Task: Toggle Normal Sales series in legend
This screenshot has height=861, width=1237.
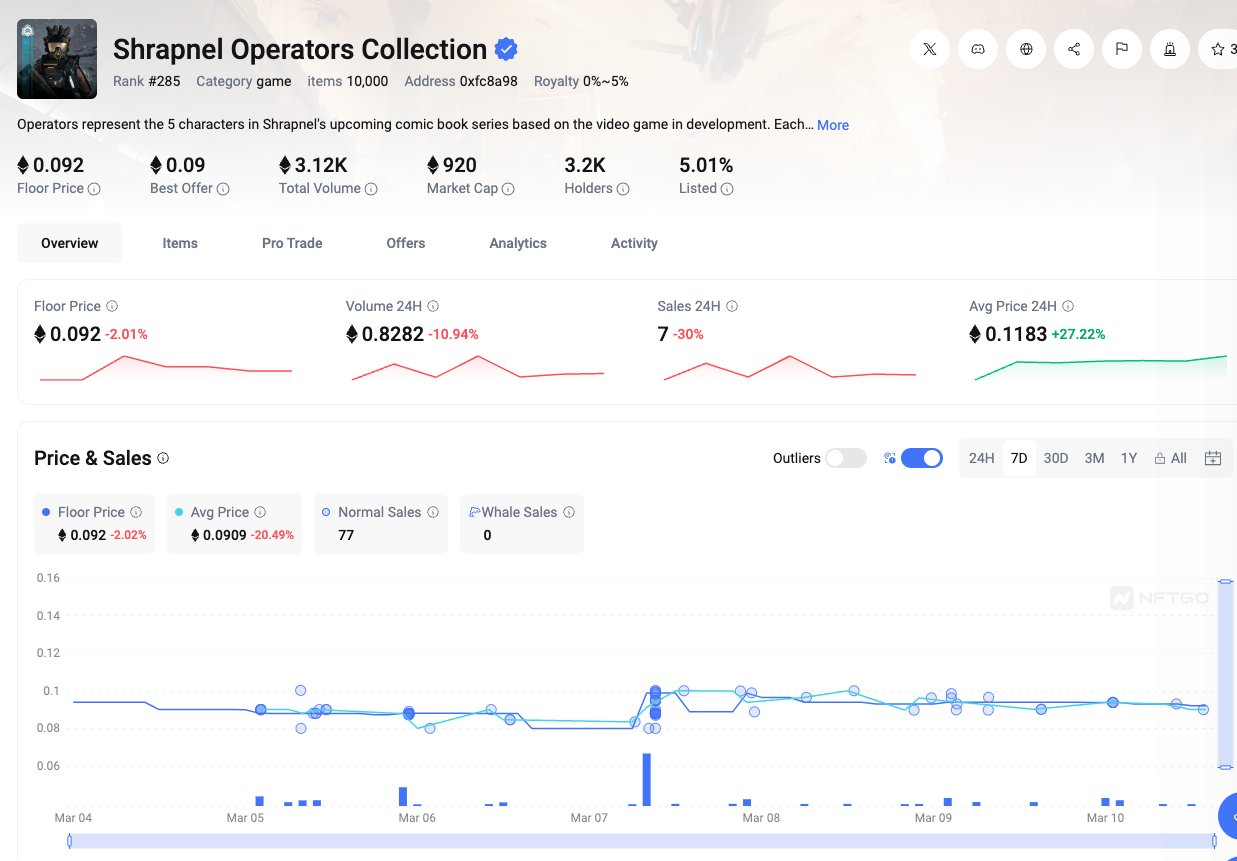Action: click(381, 523)
